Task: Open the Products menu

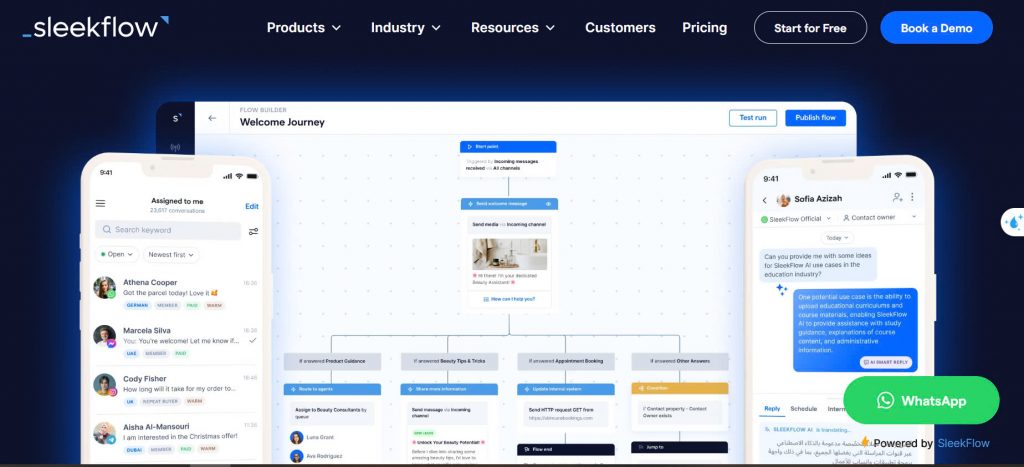Action: coord(304,27)
